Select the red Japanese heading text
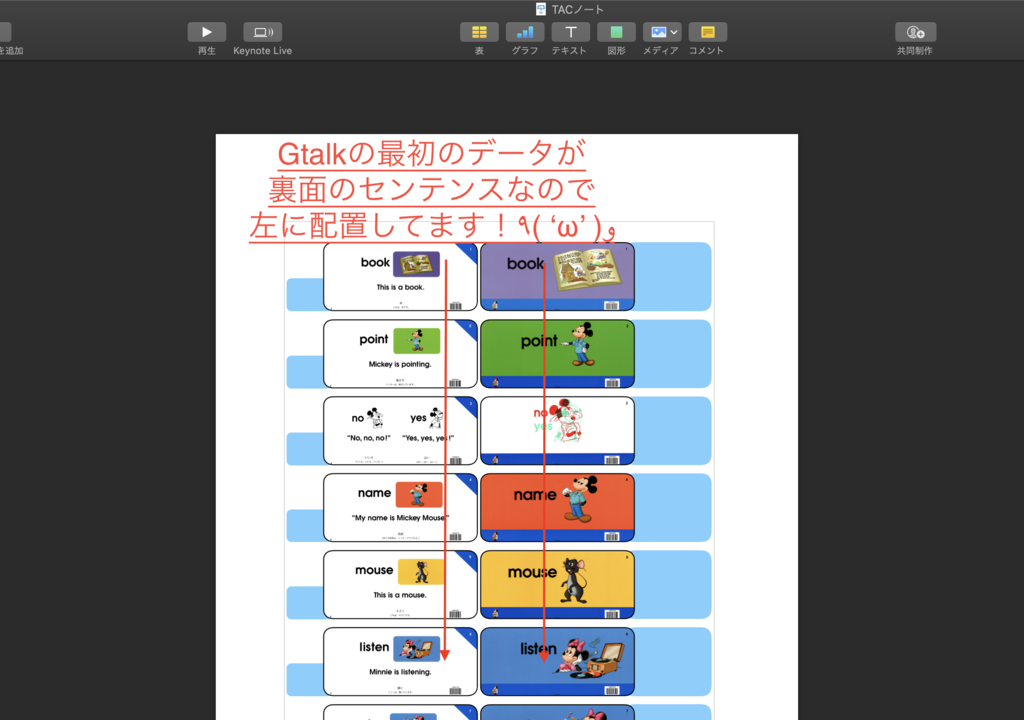The height and width of the screenshot is (720, 1024). click(431, 190)
